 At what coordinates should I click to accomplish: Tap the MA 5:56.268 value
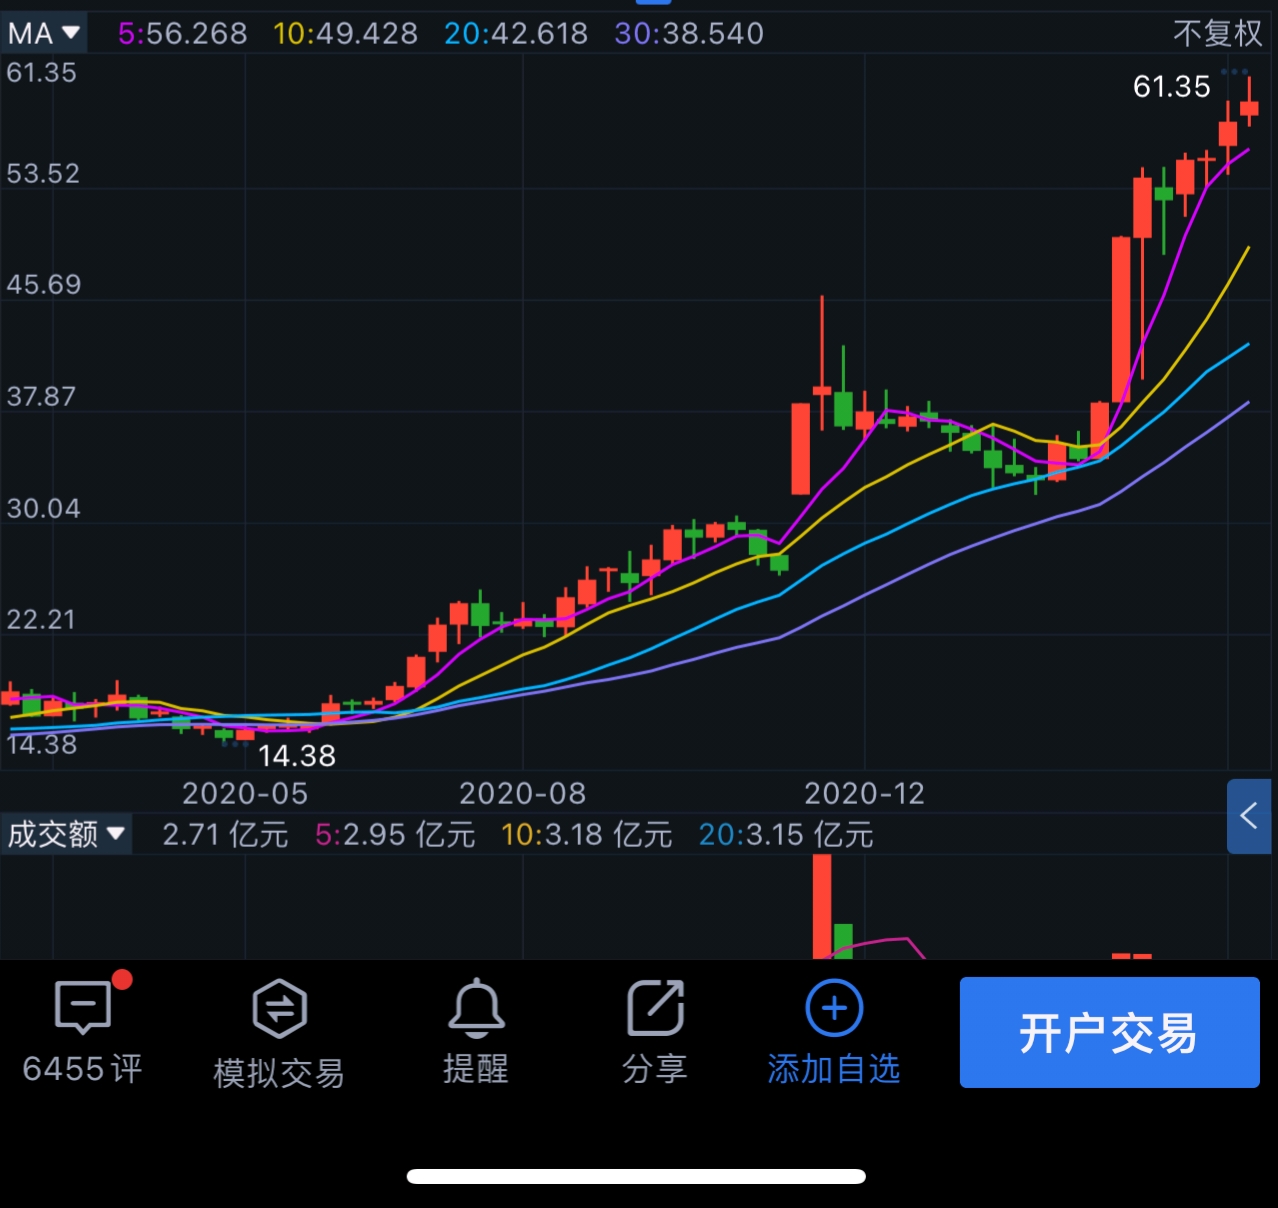pyautogui.click(x=182, y=33)
